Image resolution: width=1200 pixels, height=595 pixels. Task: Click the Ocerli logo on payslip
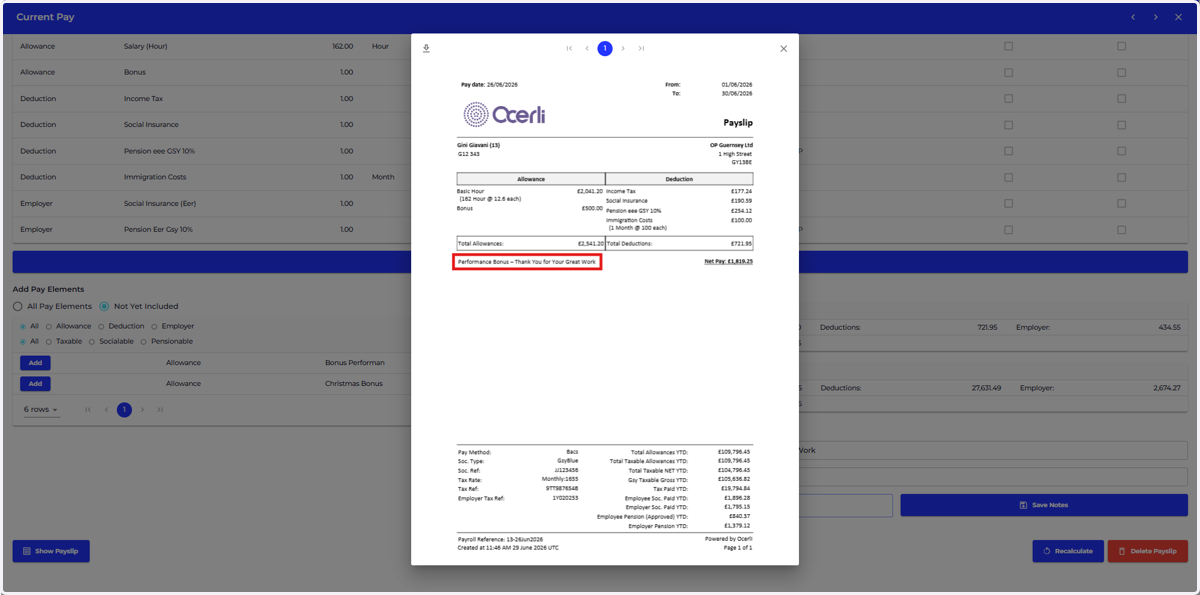[x=504, y=115]
